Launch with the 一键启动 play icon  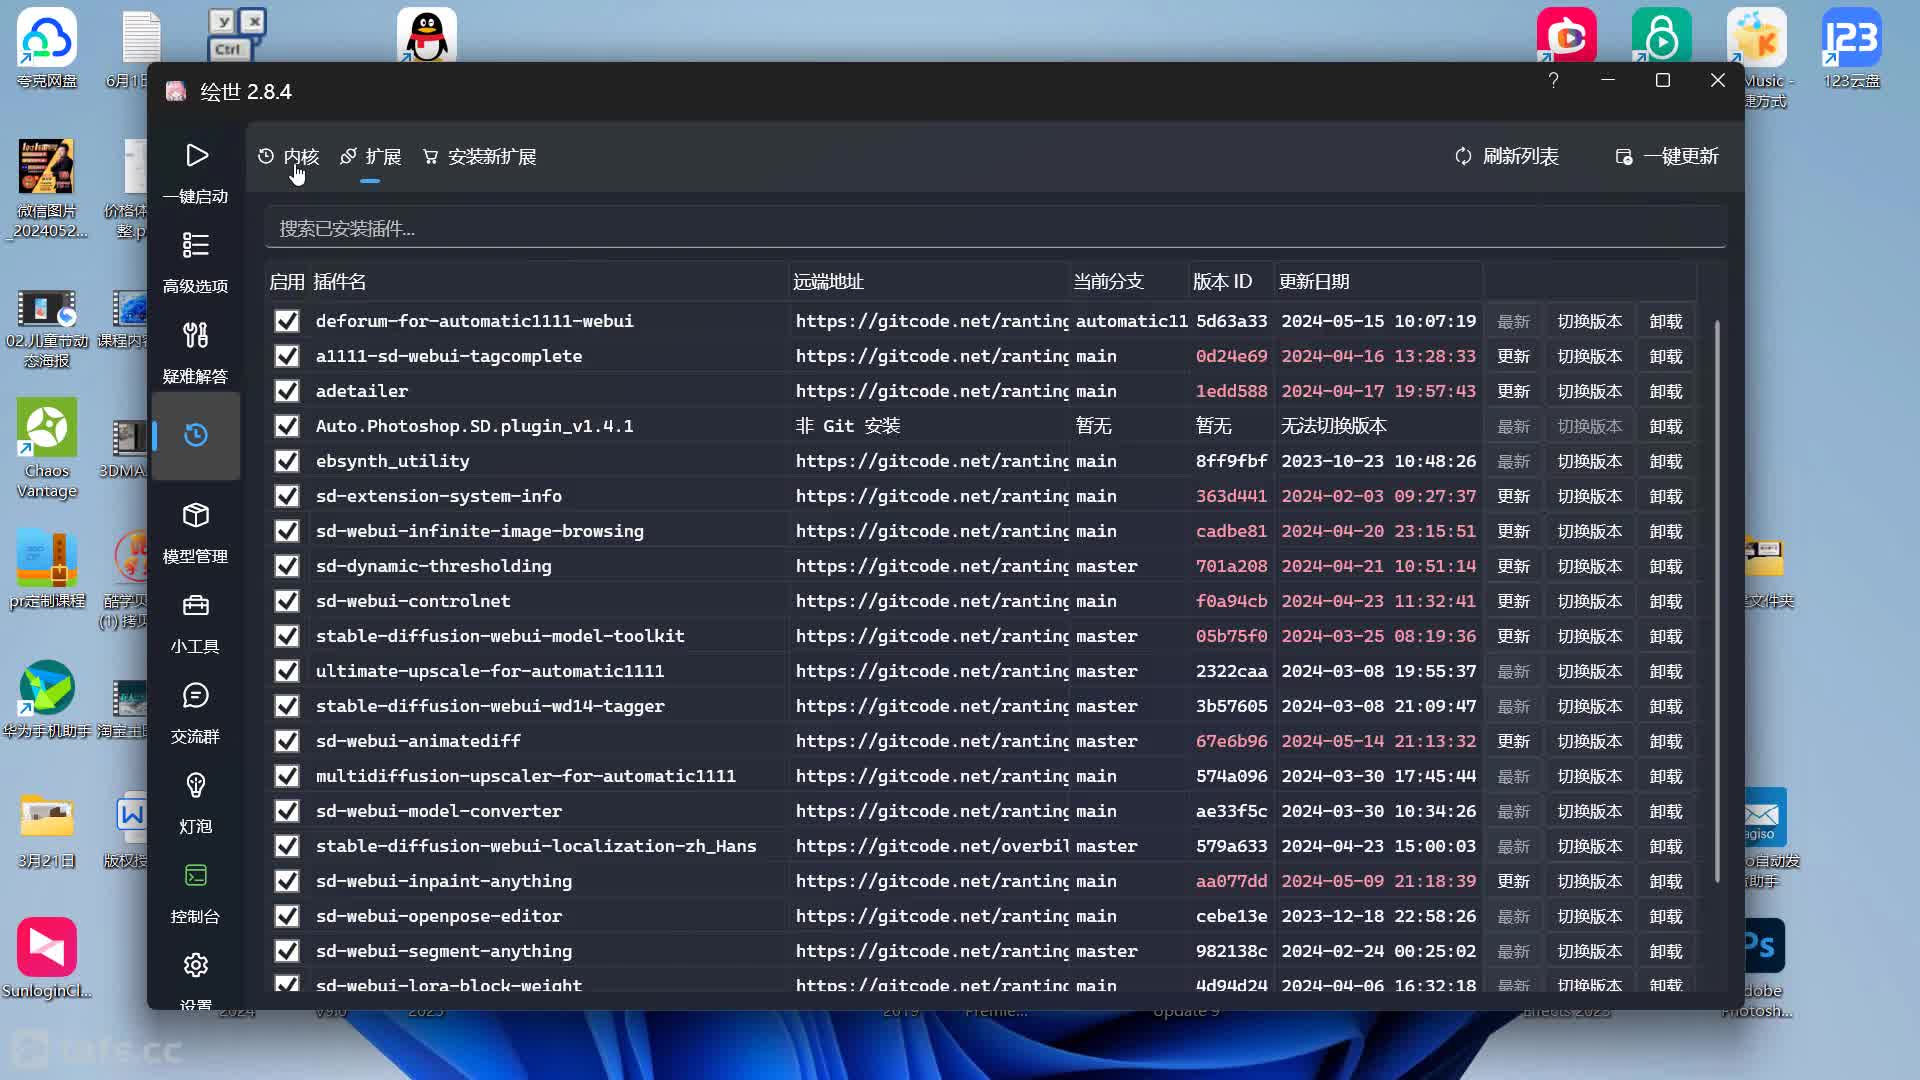(196, 155)
